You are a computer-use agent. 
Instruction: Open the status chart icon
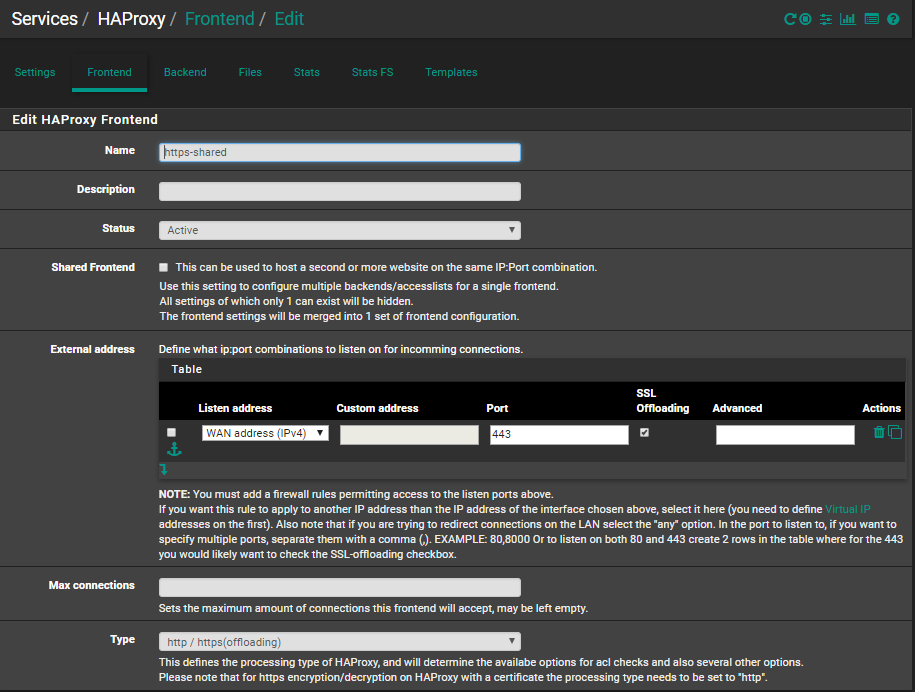pos(848,19)
